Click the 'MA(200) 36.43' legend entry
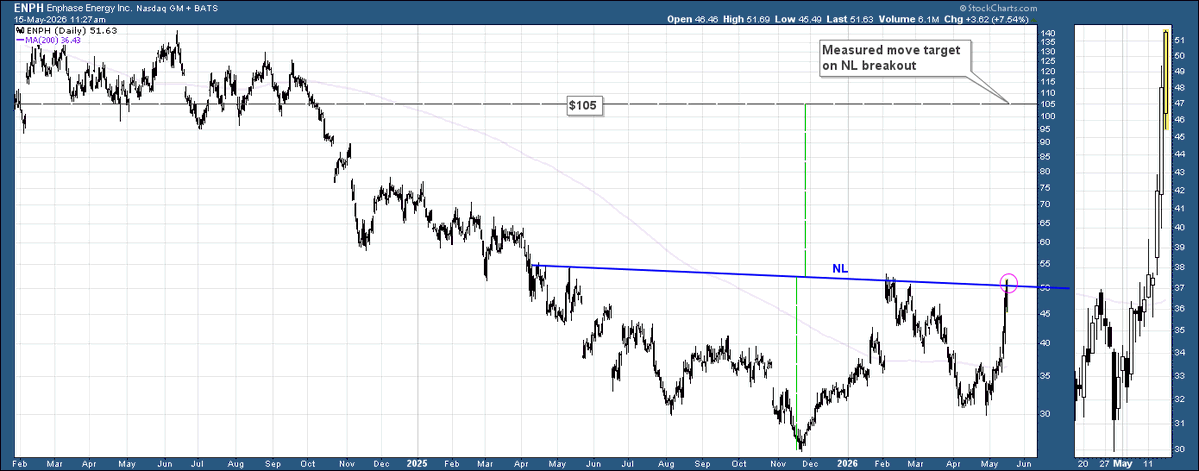The width and height of the screenshot is (1199, 471). [x=47, y=40]
